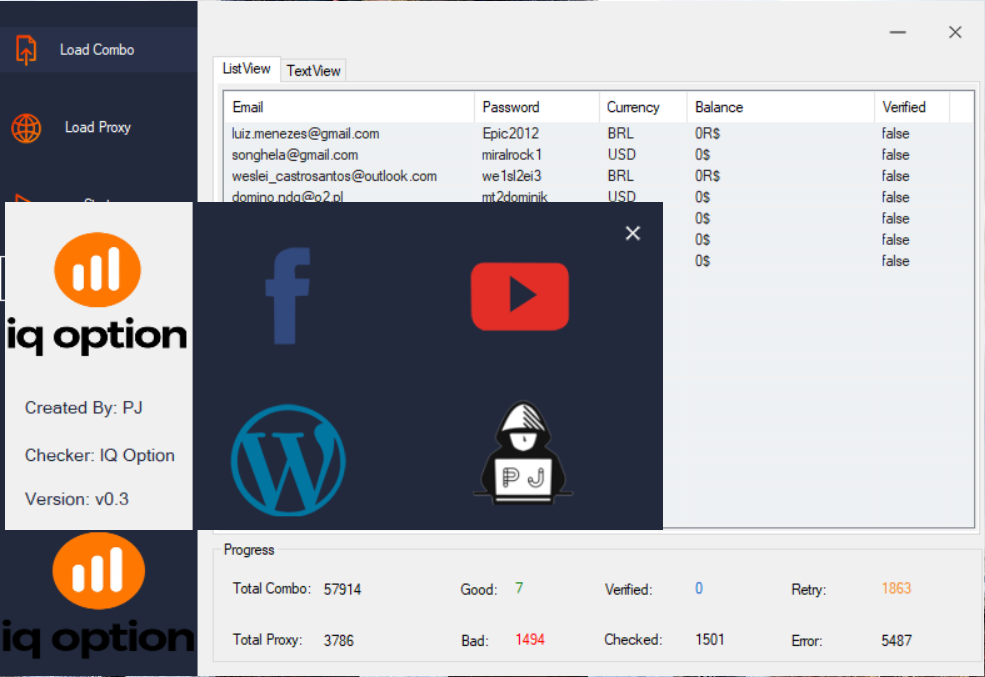
Task: Click the "Total Combo:" label
Action: 272,588
